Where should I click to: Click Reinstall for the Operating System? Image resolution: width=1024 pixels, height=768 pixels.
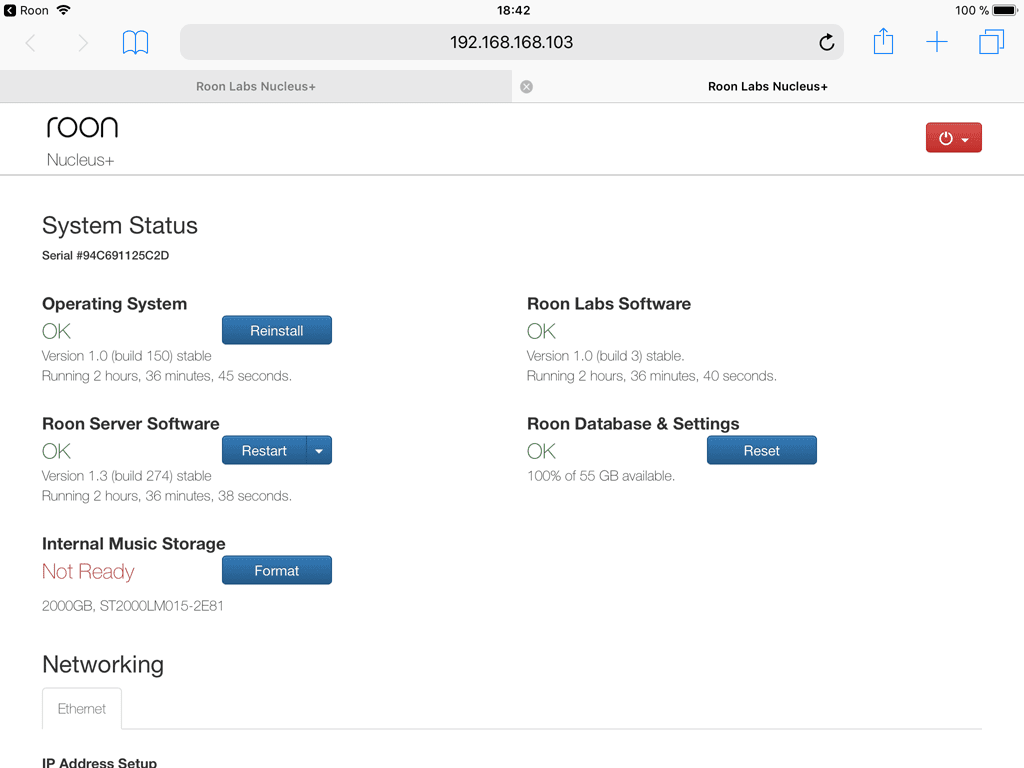tap(277, 330)
